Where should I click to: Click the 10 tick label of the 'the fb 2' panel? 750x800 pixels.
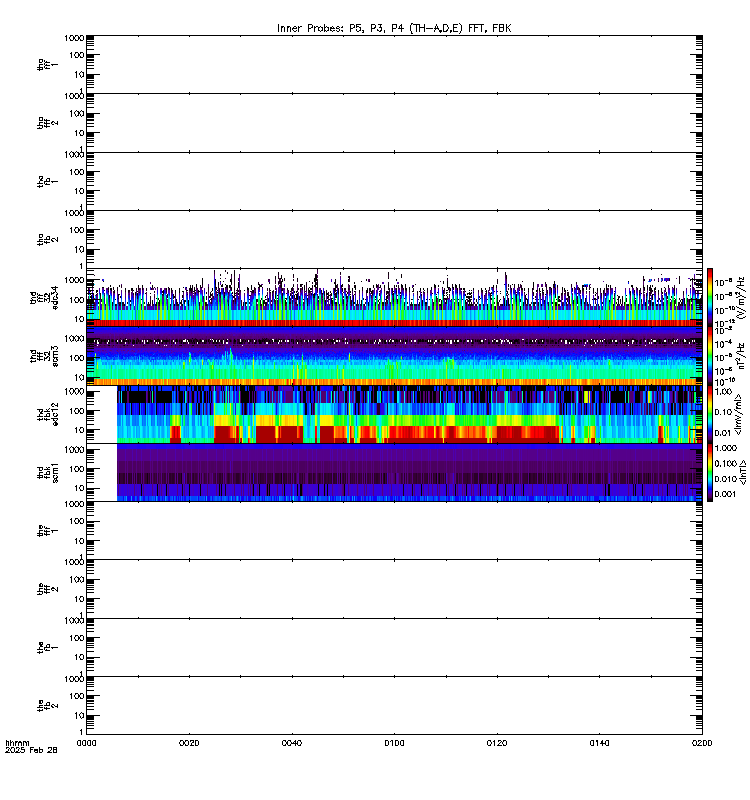(80, 715)
